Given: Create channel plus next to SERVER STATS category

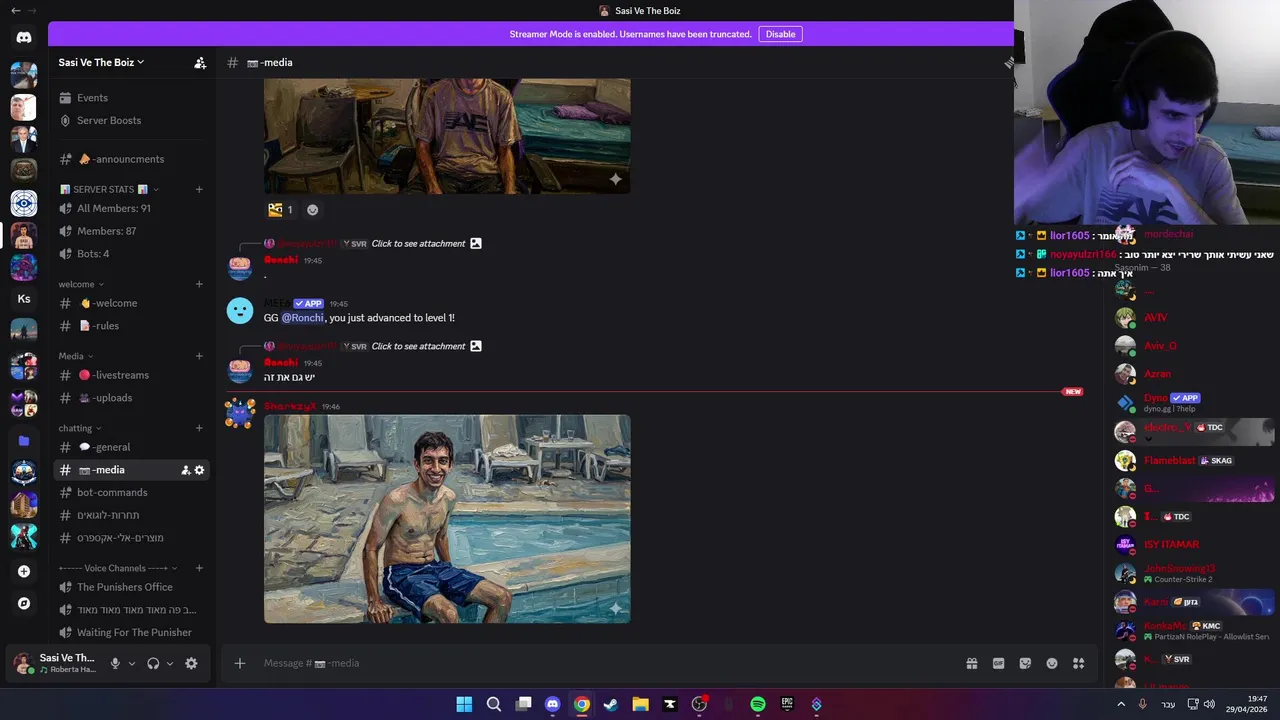Looking at the screenshot, I should coord(199,189).
